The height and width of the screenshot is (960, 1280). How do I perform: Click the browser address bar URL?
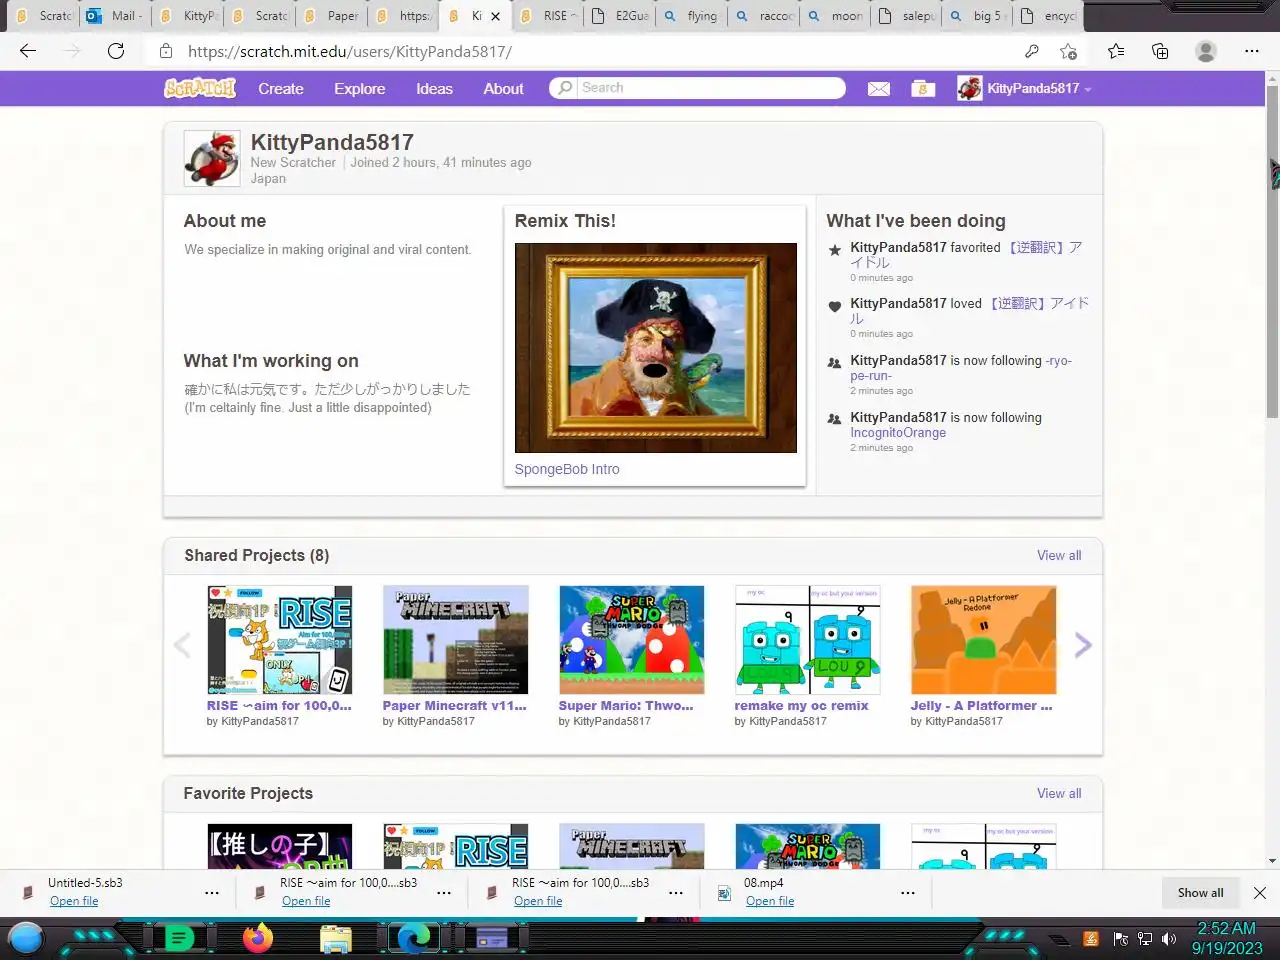click(350, 51)
